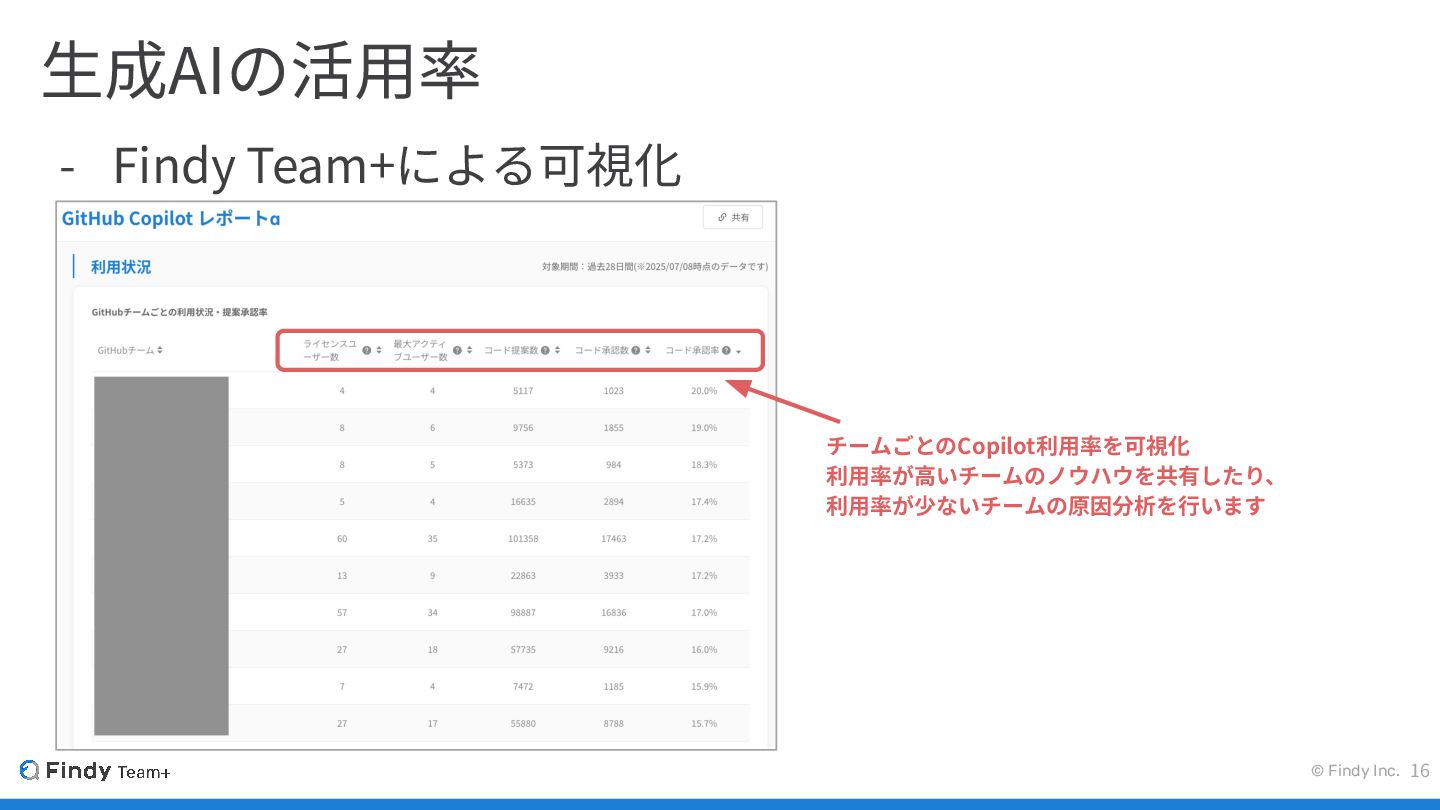Toggle the コード承認率 descending sort arrow

point(738,351)
